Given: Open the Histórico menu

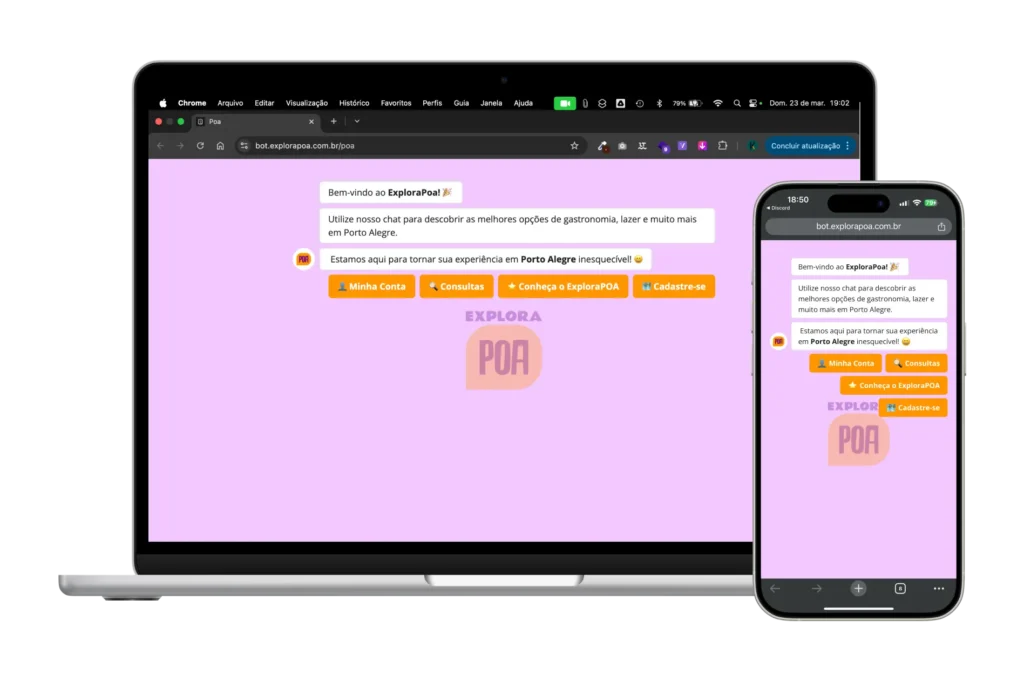Looking at the screenshot, I should (x=354, y=103).
